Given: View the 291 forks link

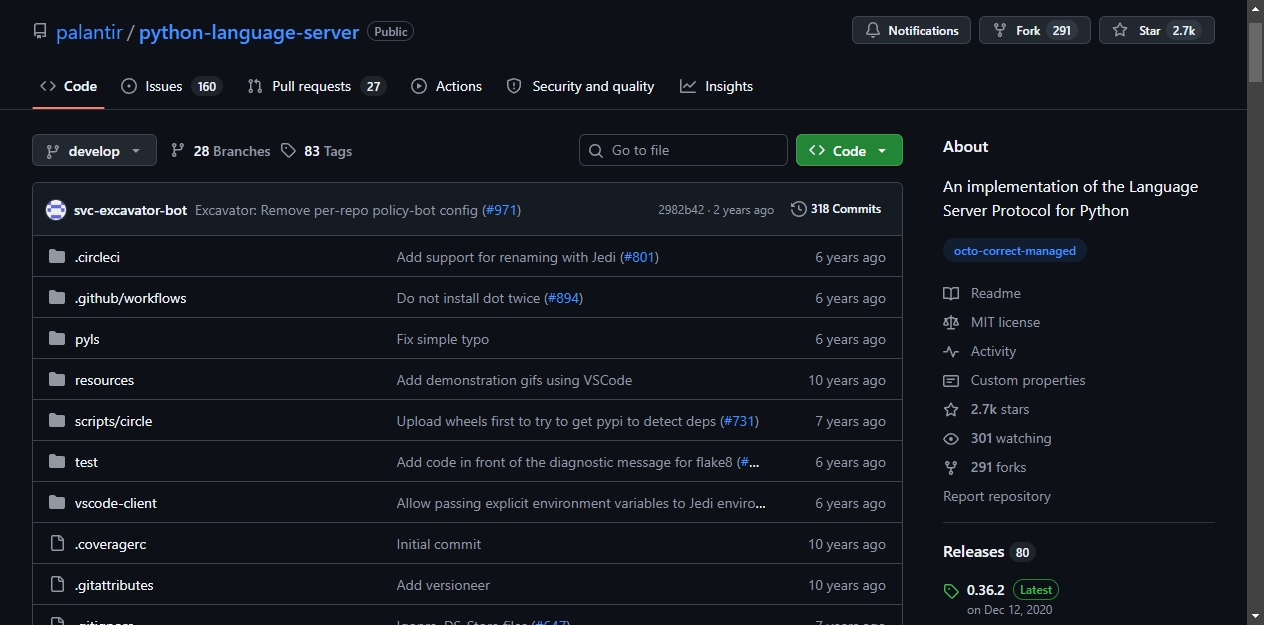Looking at the screenshot, I should (x=984, y=467).
